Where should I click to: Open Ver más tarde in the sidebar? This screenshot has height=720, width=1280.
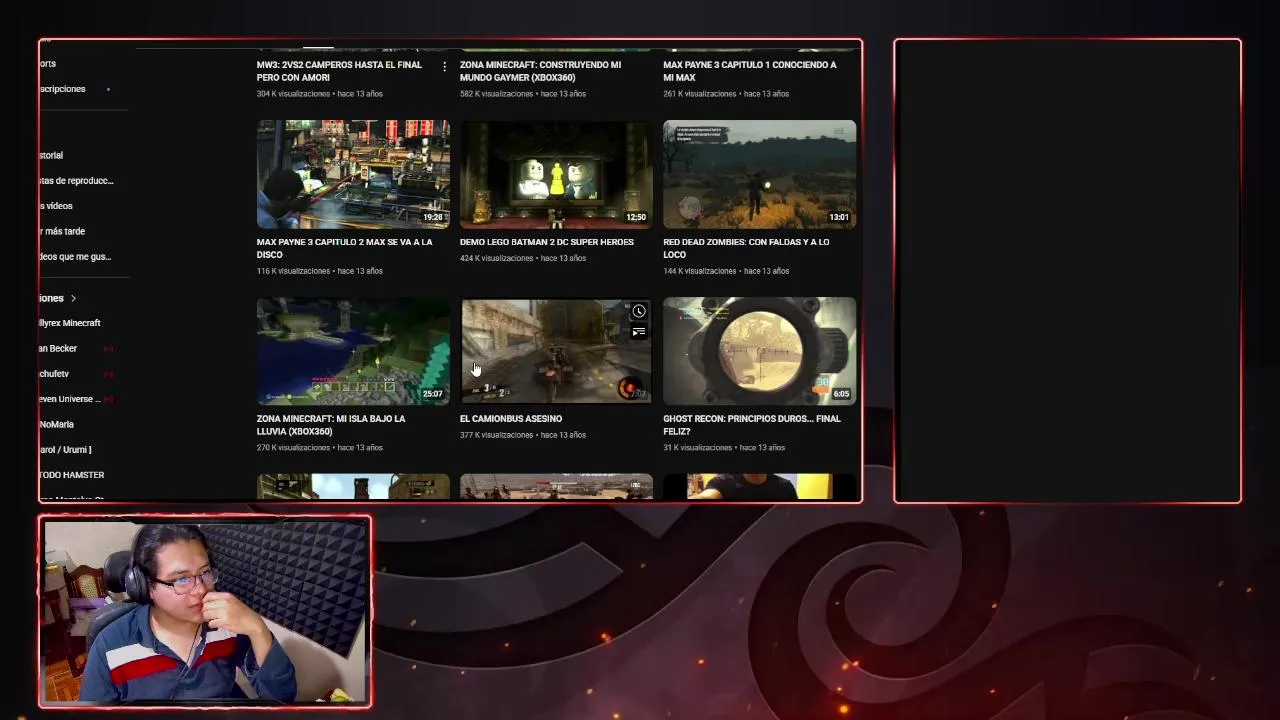coord(62,231)
